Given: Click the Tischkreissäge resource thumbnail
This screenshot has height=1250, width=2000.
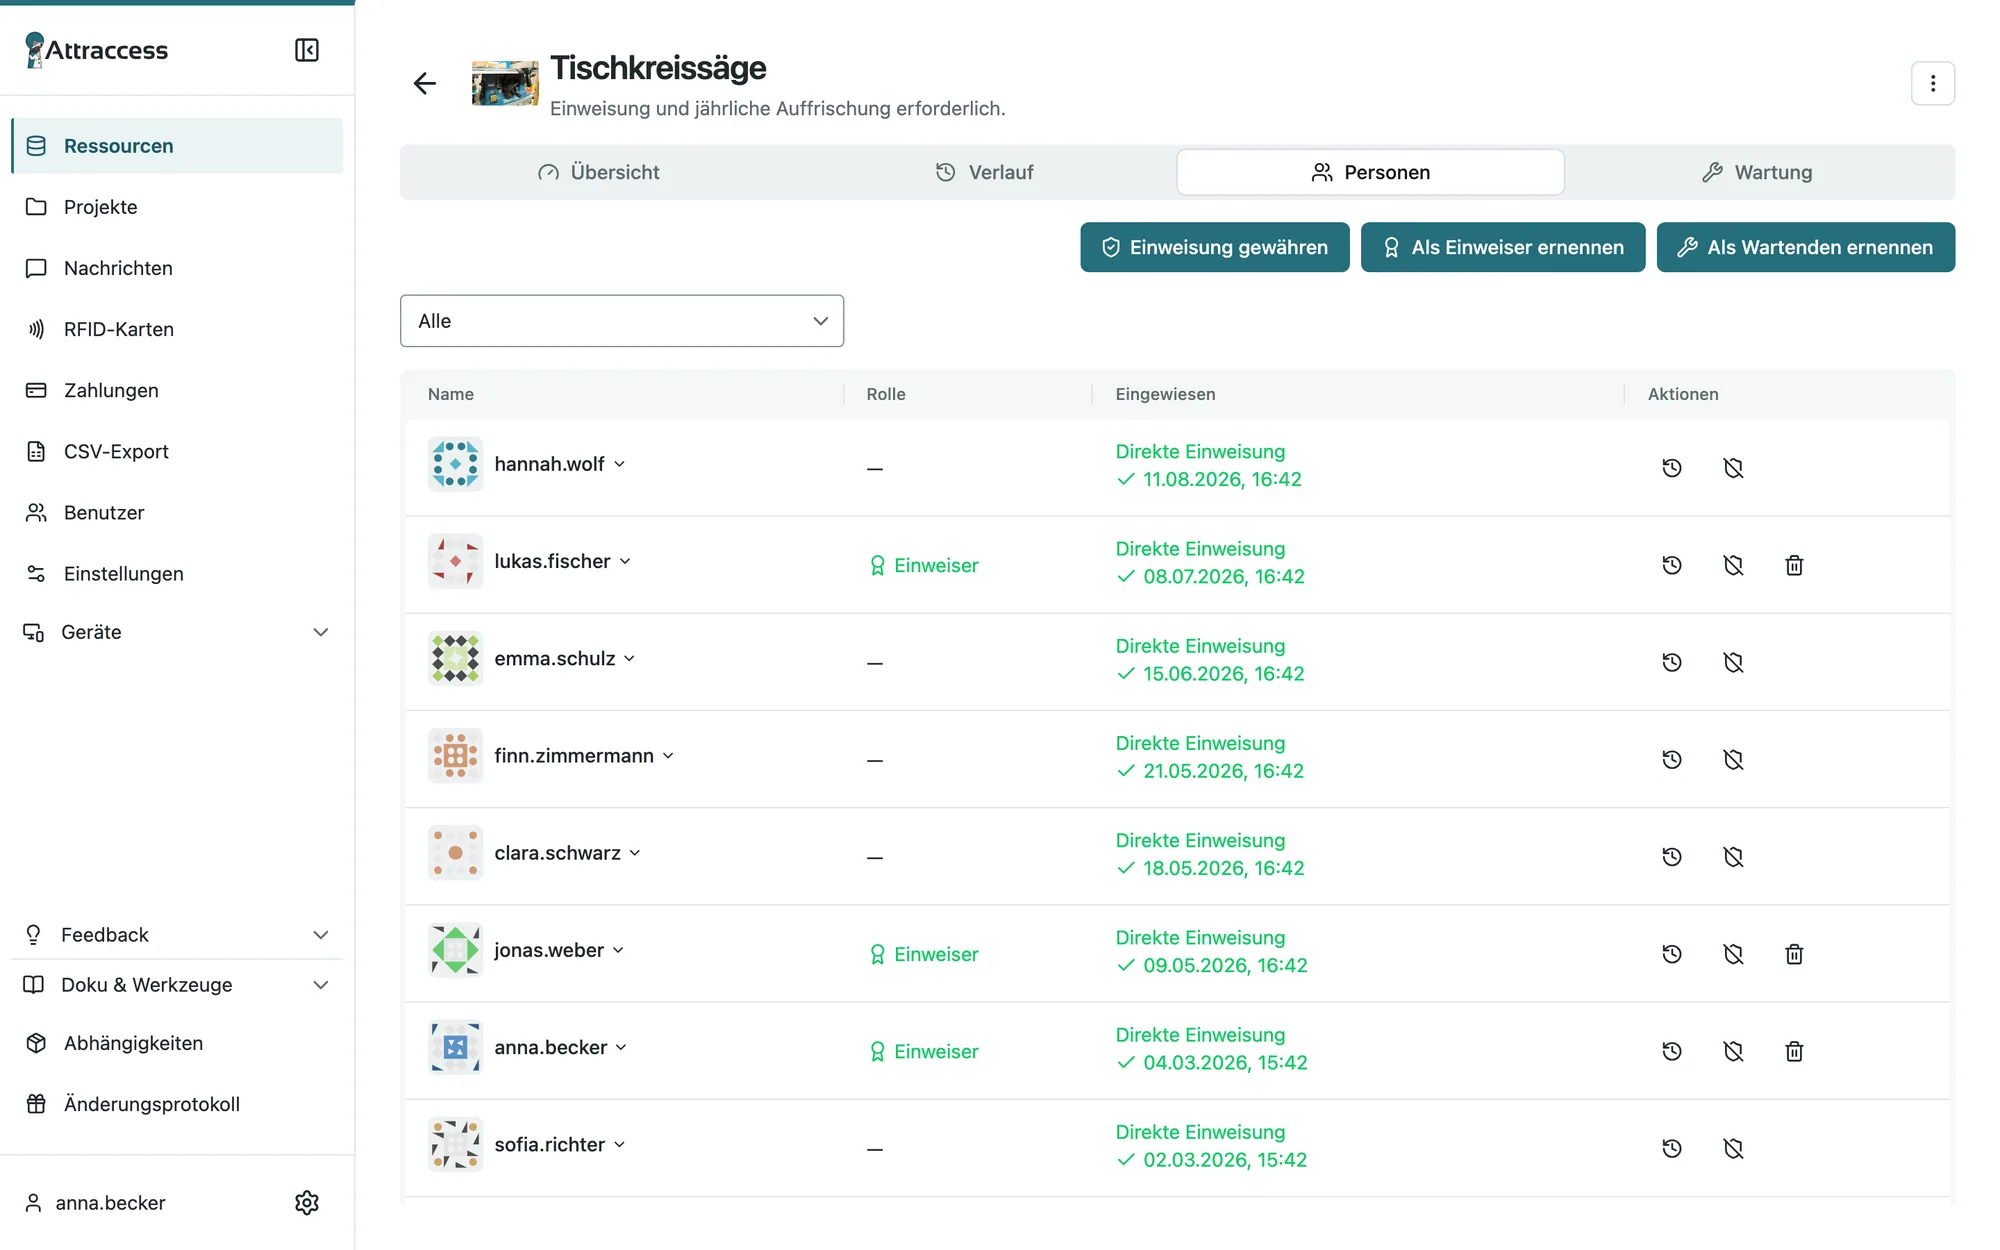Looking at the screenshot, I should pos(505,83).
